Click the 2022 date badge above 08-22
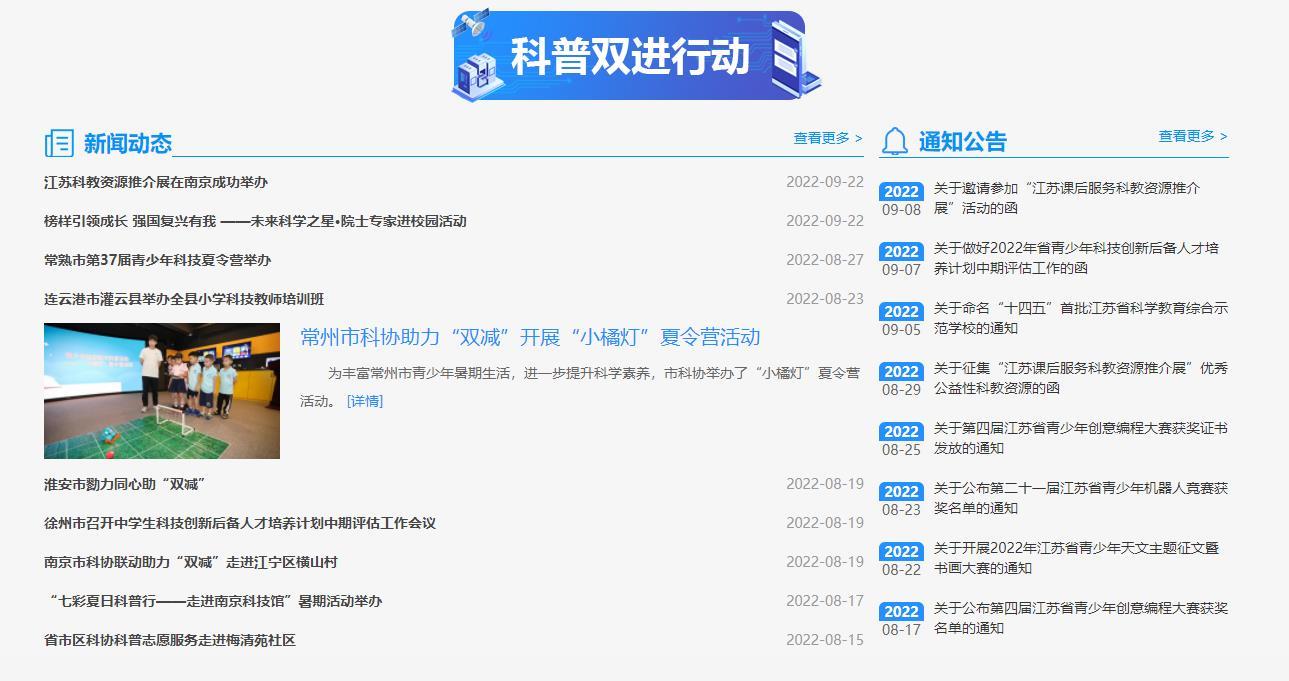Screen dimensions: 1289x681 (901, 551)
